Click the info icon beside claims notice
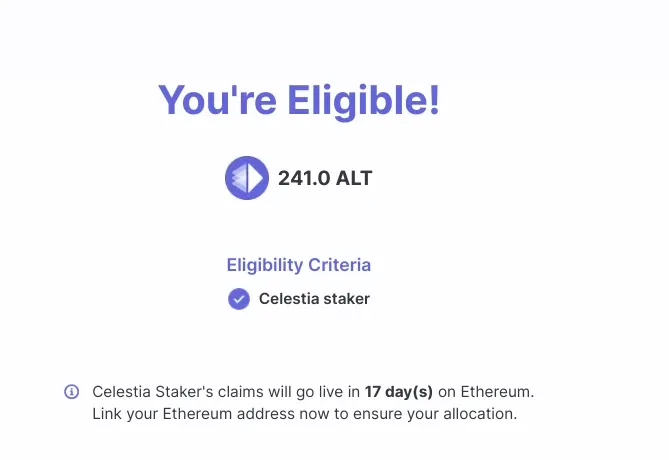The width and height of the screenshot is (669, 460). coord(72,391)
